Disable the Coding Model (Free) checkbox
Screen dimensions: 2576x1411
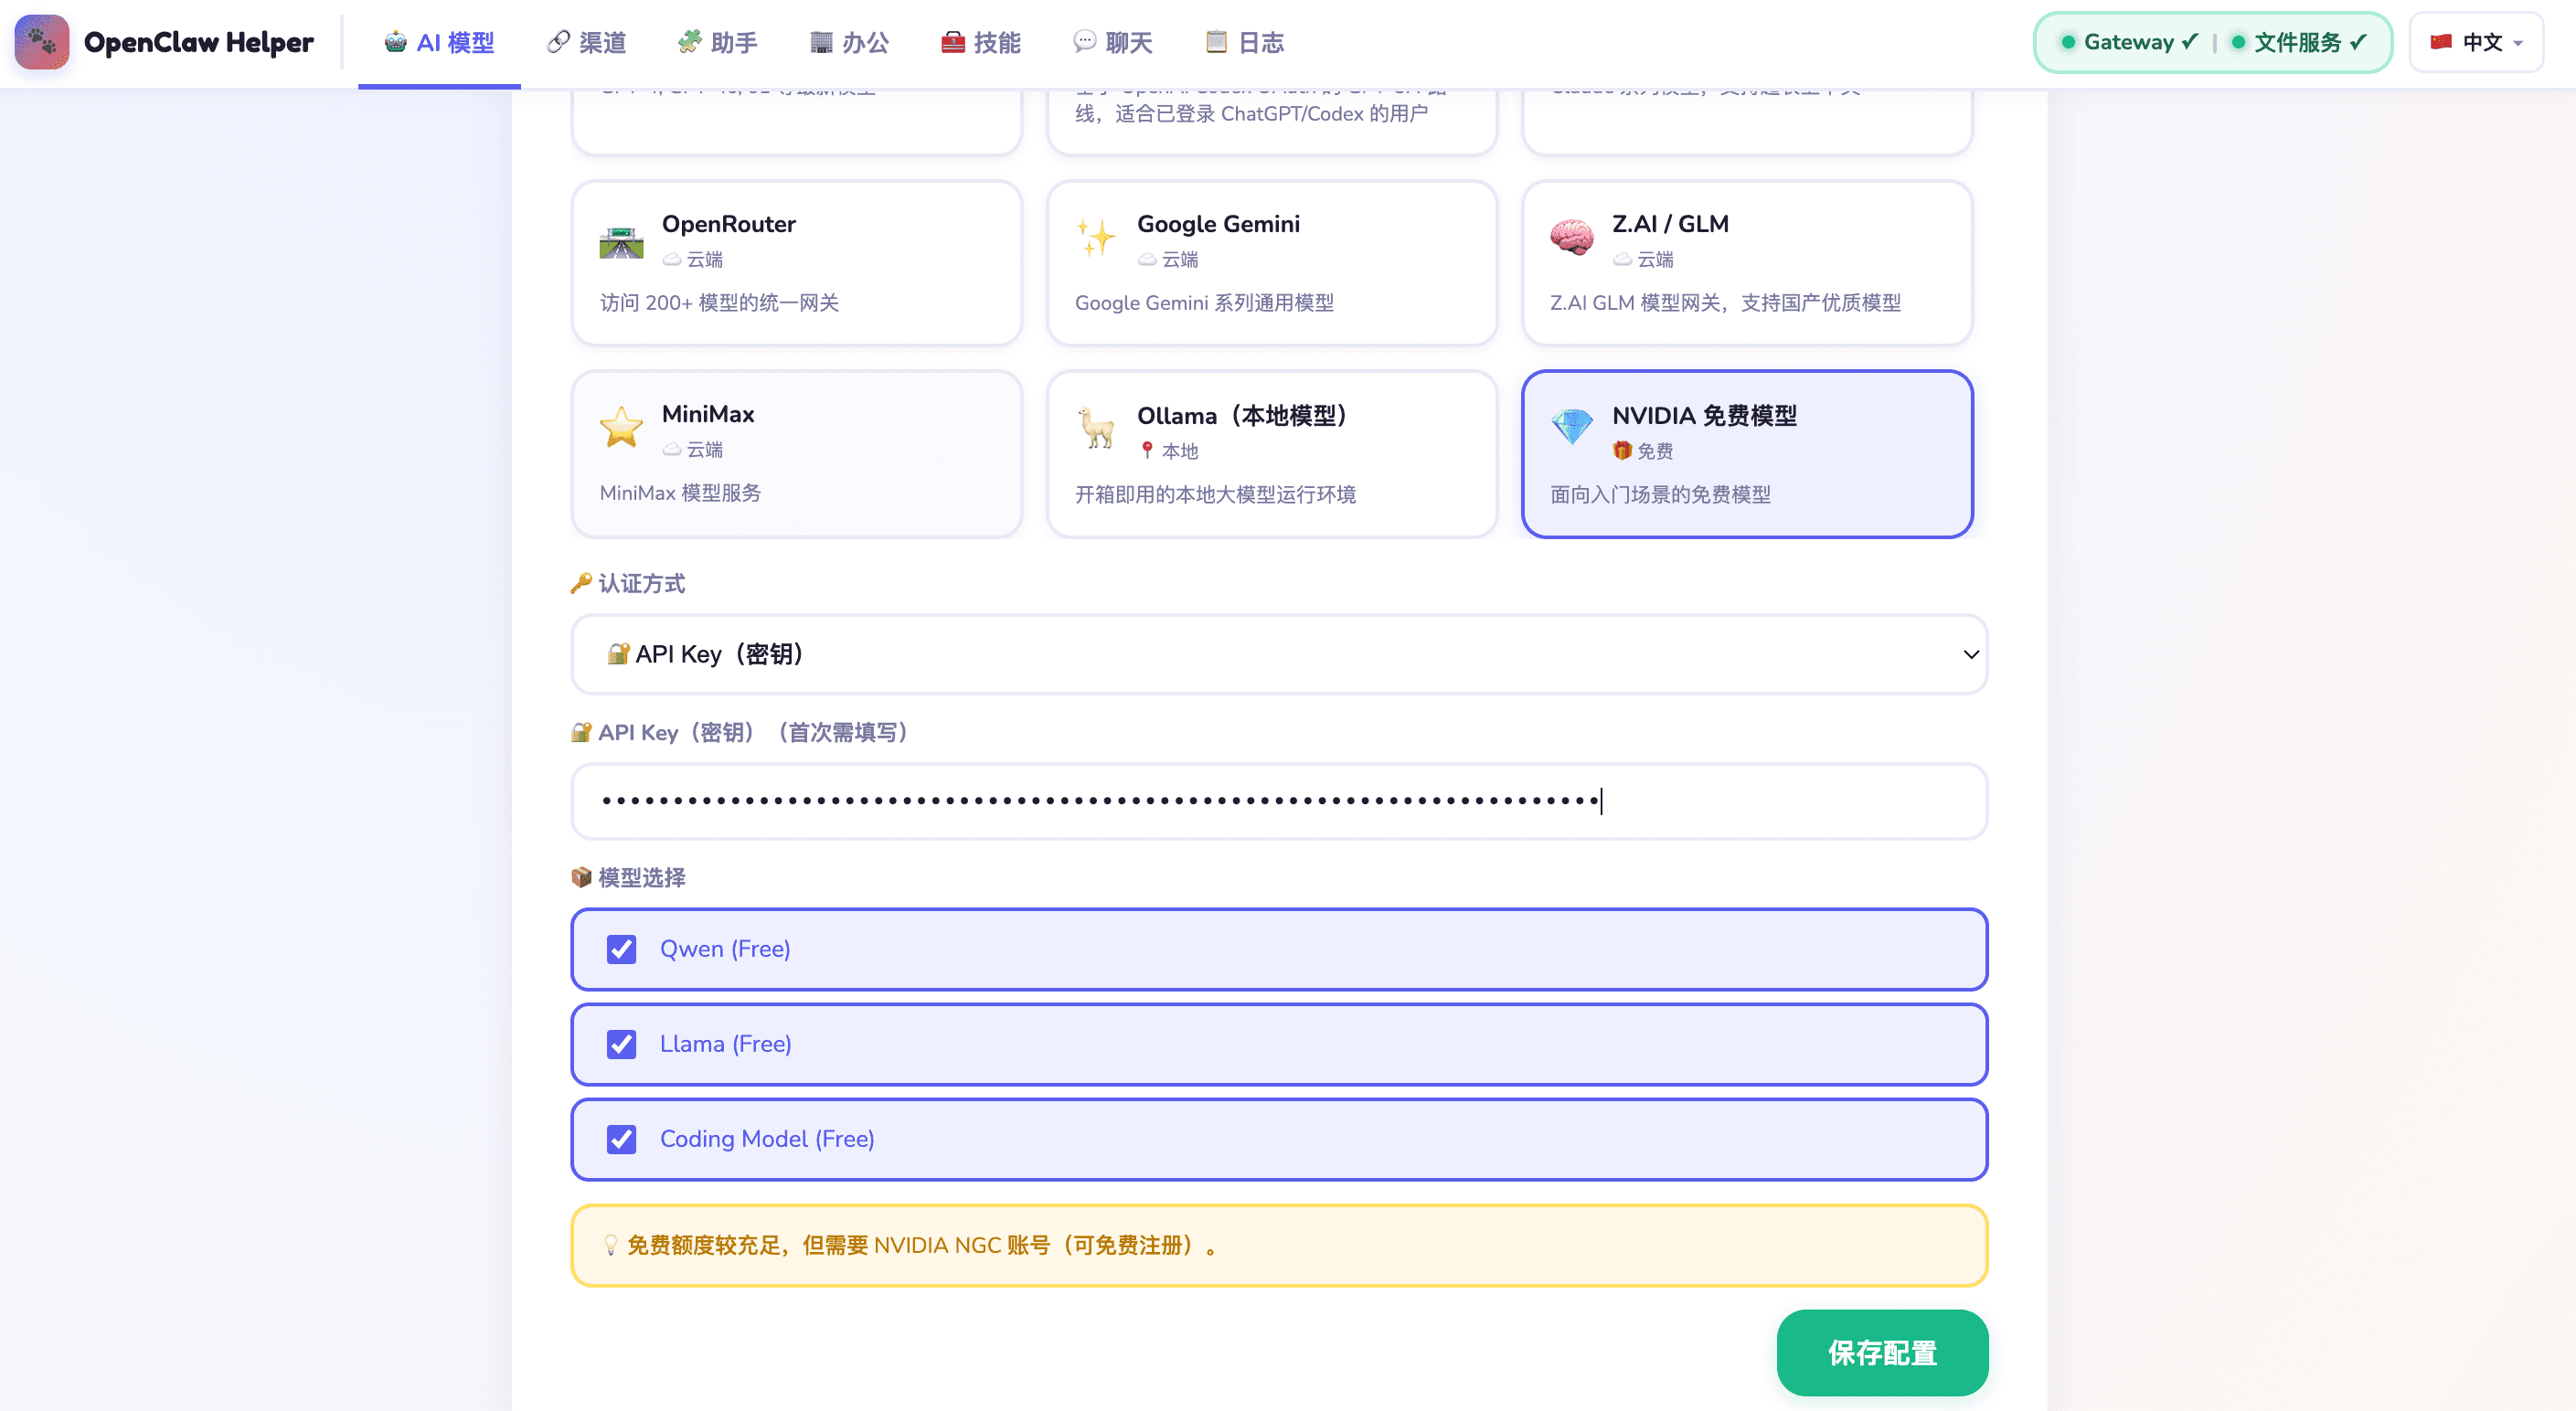coord(621,1139)
